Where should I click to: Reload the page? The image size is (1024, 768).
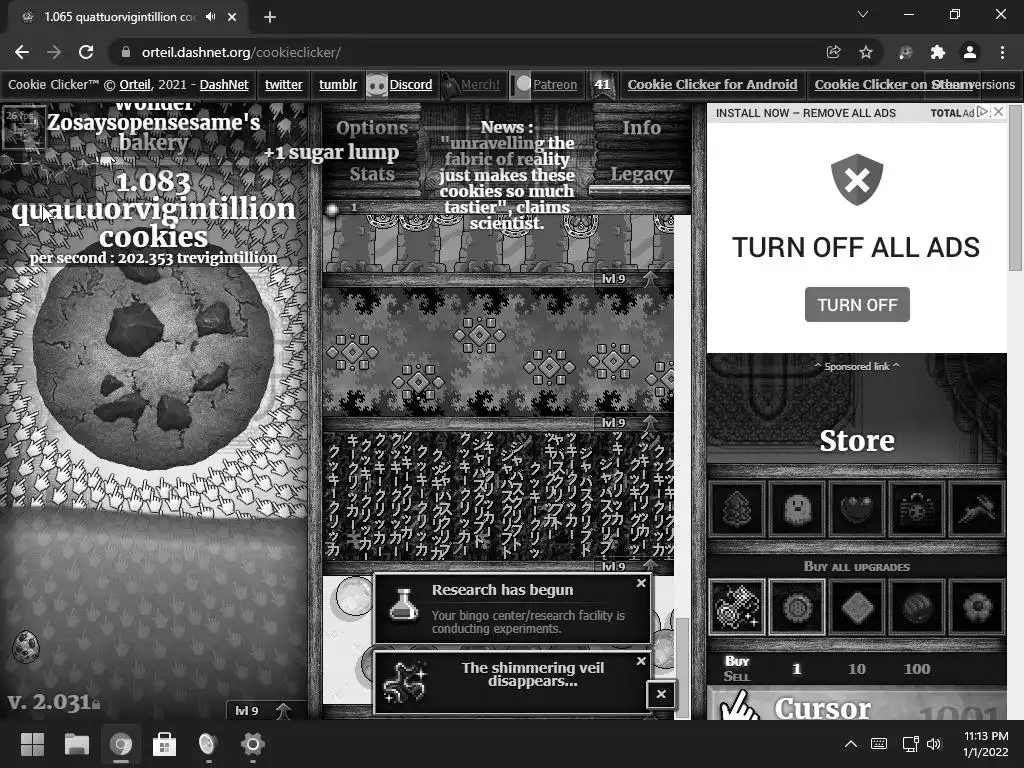[x=86, y=52]
